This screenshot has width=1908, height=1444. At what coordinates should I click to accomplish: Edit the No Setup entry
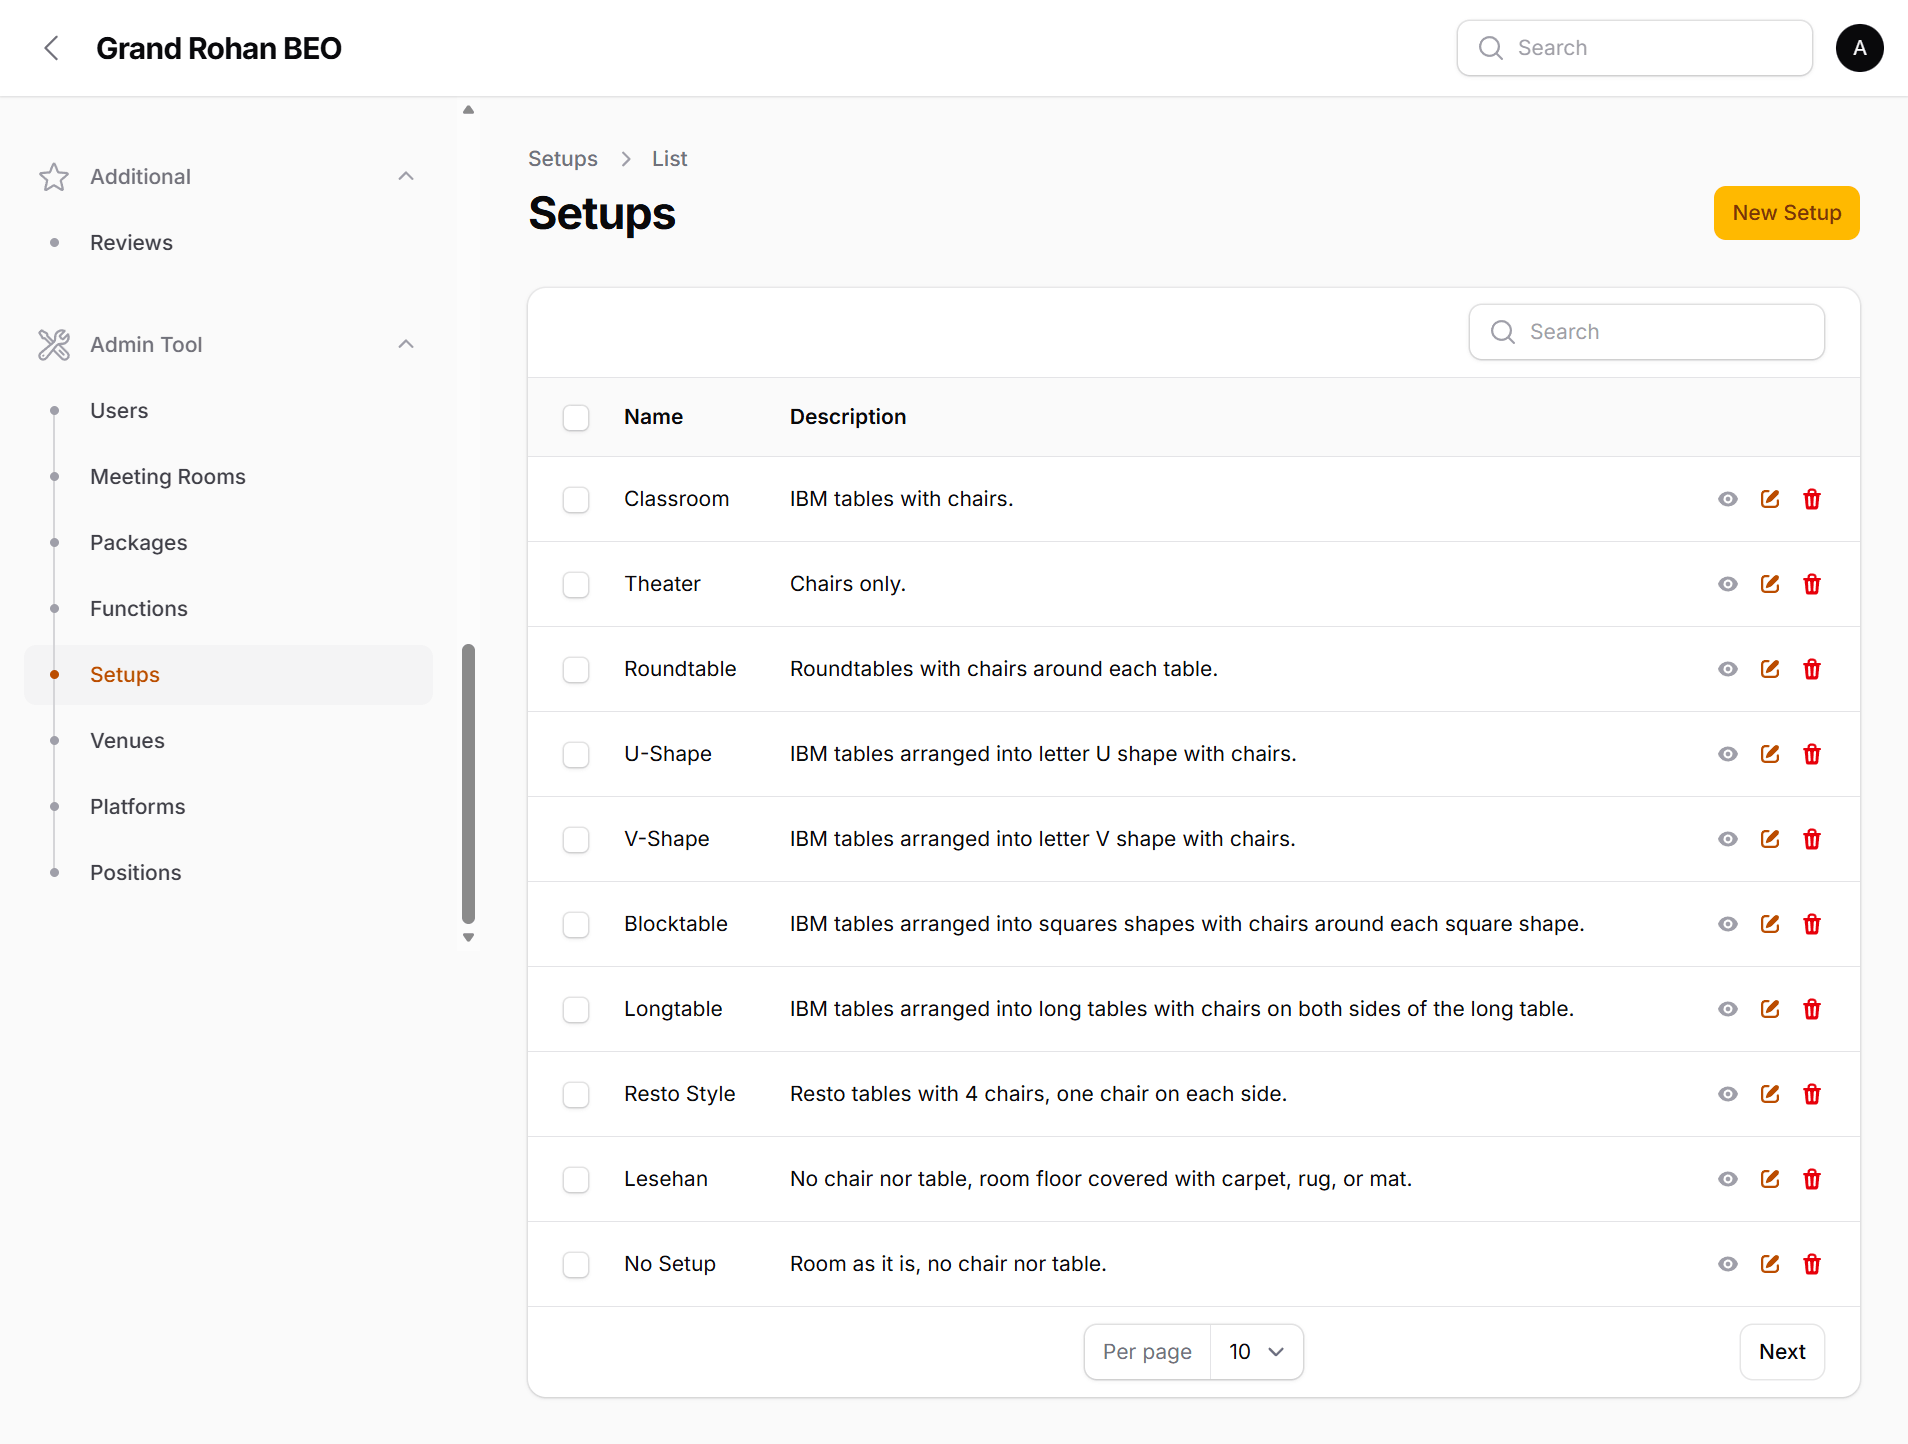[1770, 1264]
